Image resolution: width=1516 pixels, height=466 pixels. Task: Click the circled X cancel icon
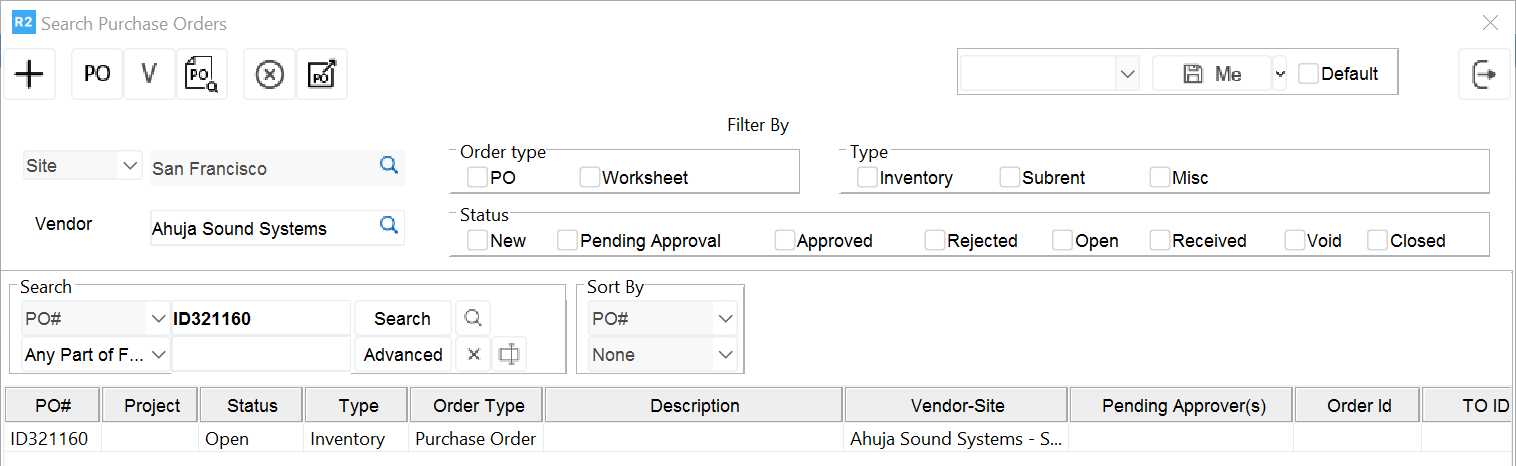click(x=270, y=74)
